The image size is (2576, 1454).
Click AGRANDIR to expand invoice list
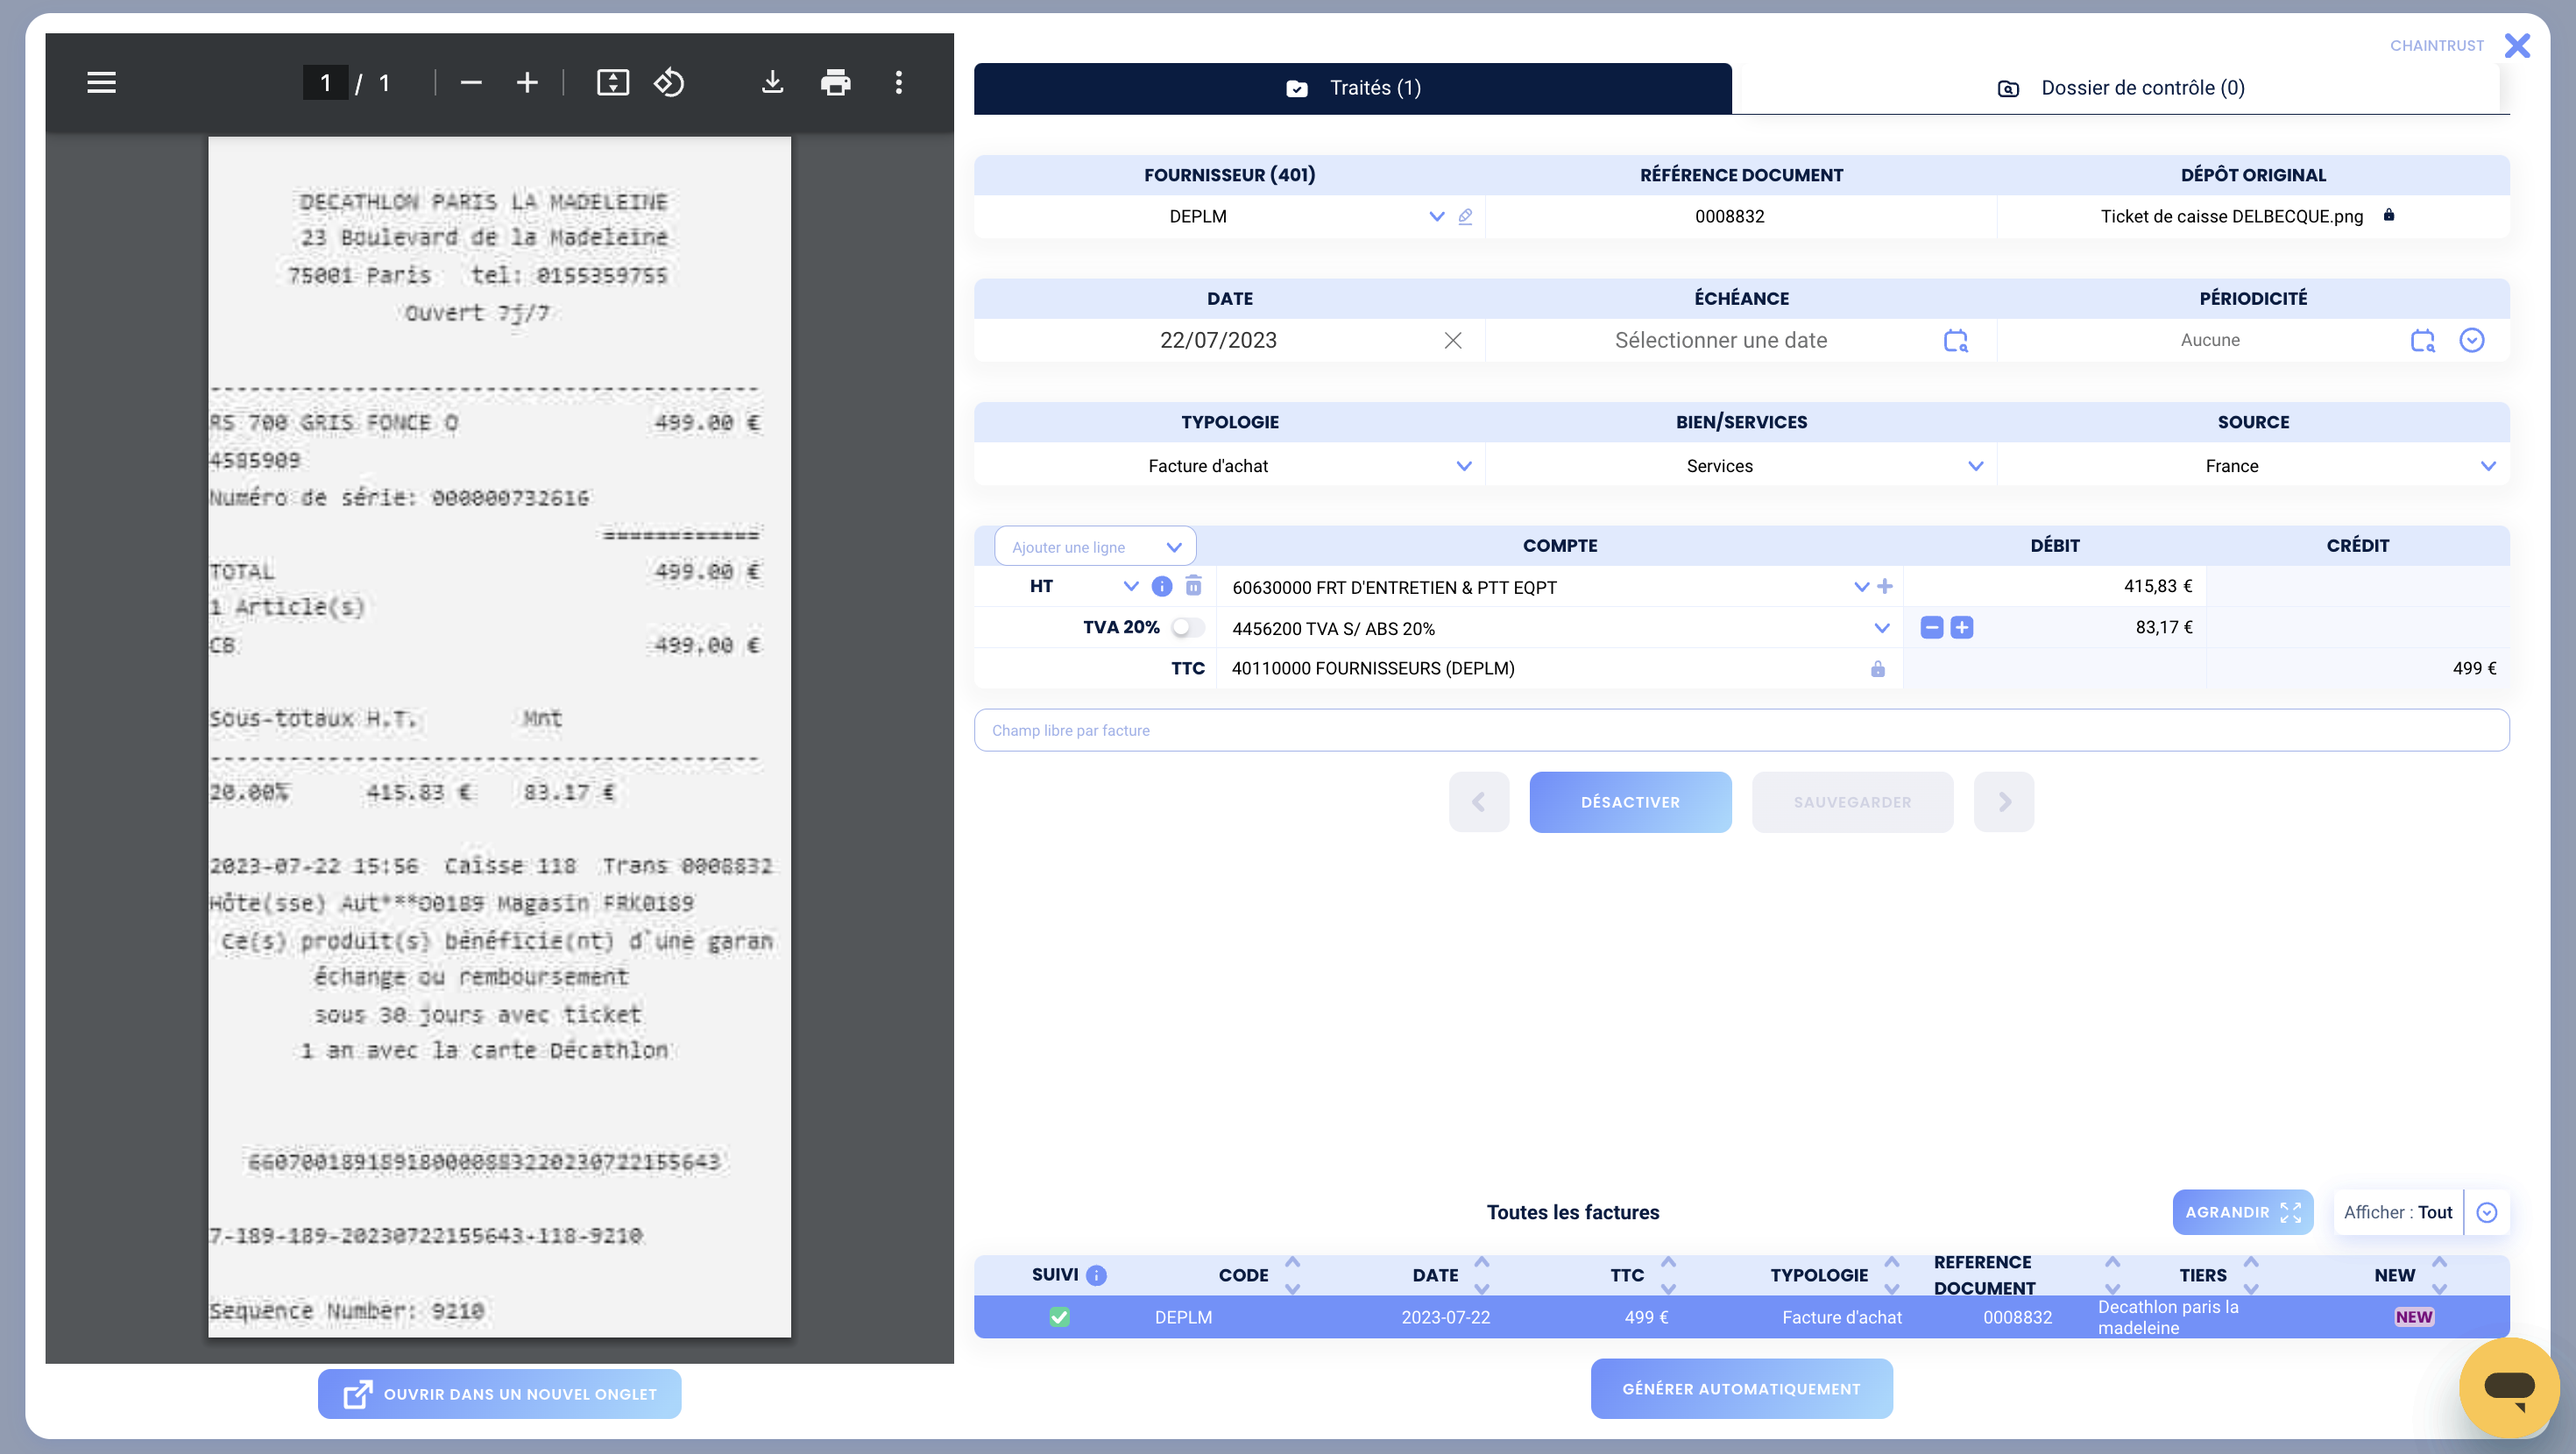point(2242,1212)
